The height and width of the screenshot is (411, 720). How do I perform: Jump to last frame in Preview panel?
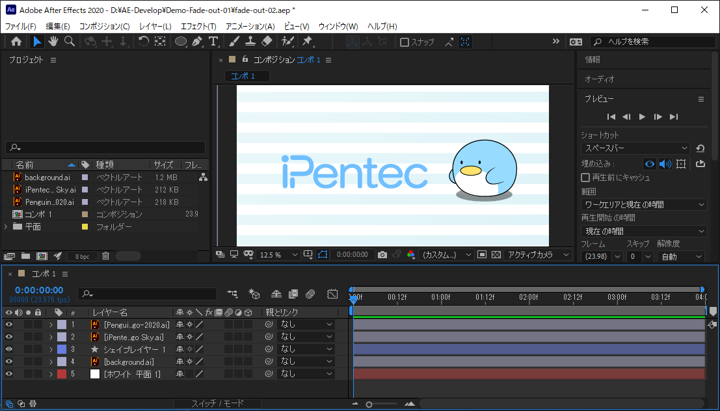[x=674, y=117]
